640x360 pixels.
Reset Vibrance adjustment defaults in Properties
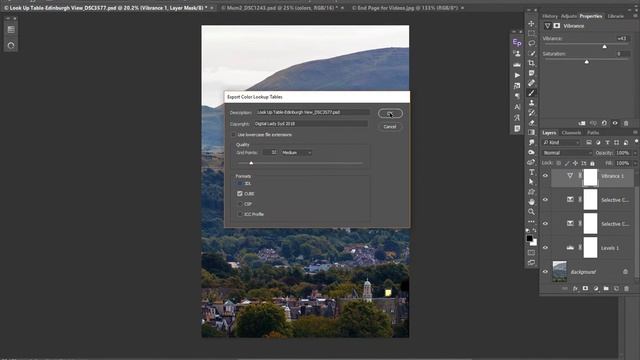604,123
